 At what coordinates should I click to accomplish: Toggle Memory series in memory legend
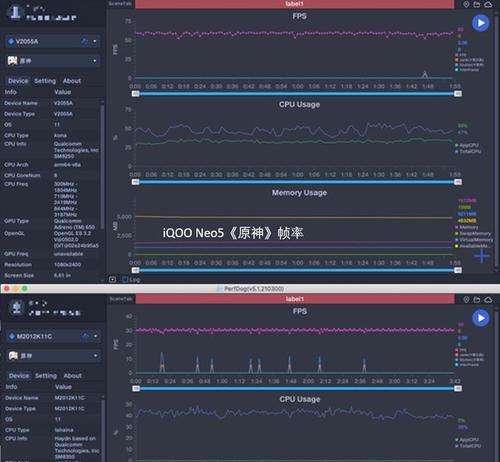467,227
